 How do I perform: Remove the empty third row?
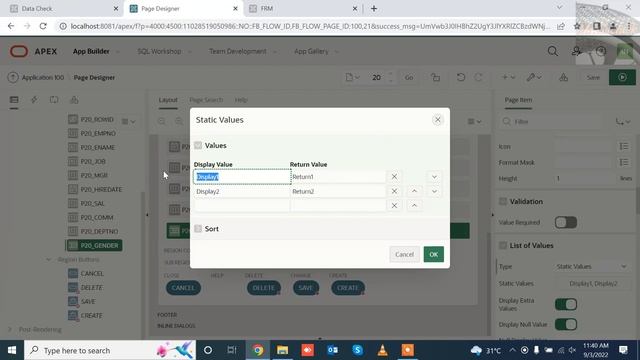(x=394, y=205)
